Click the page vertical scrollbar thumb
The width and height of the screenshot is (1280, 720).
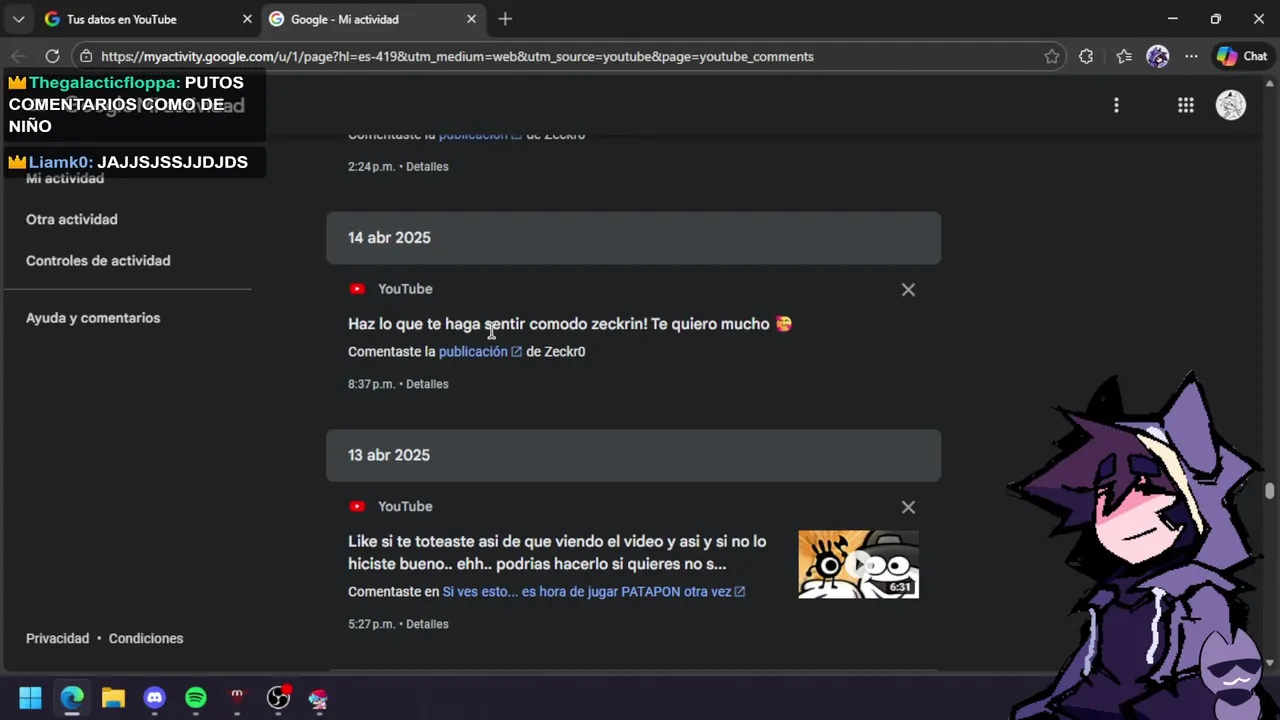click(1270, 490)
